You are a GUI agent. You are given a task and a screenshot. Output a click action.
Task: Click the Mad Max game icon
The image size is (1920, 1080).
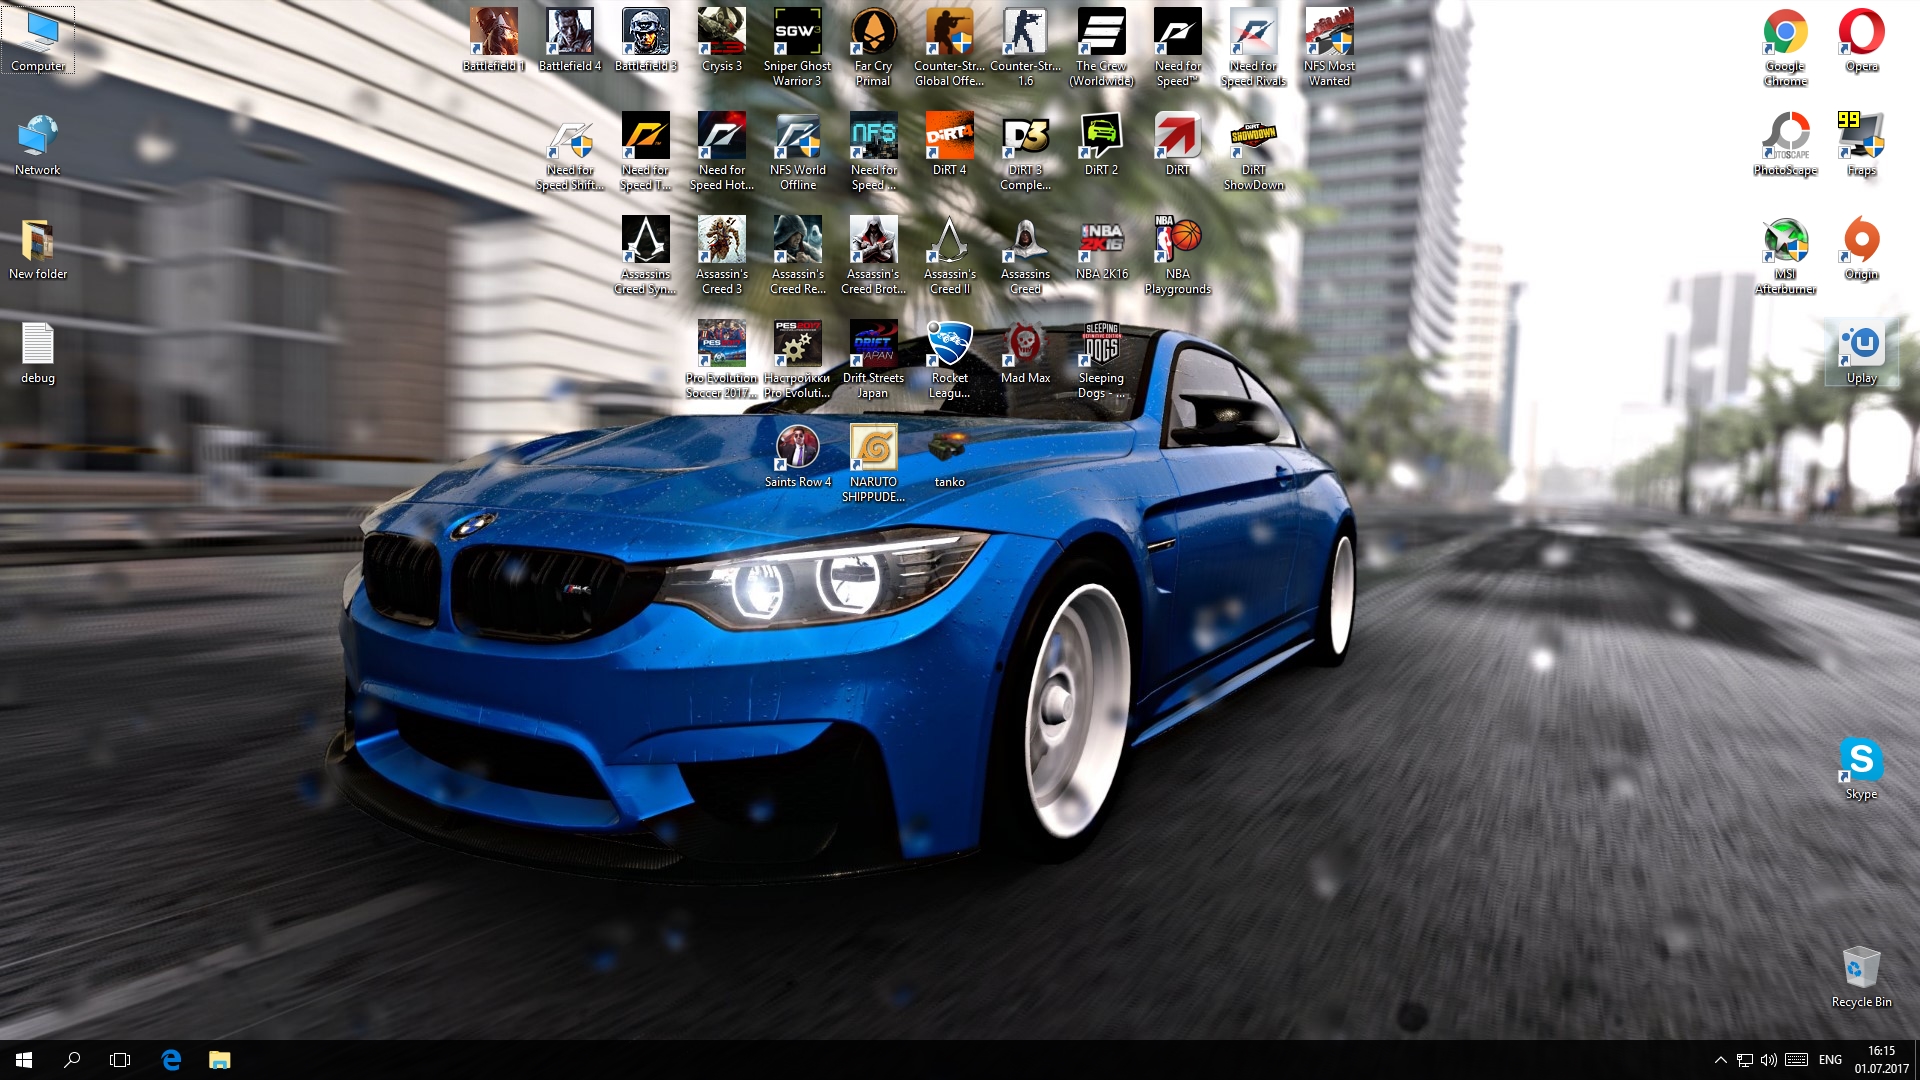tap(1025, 345)
